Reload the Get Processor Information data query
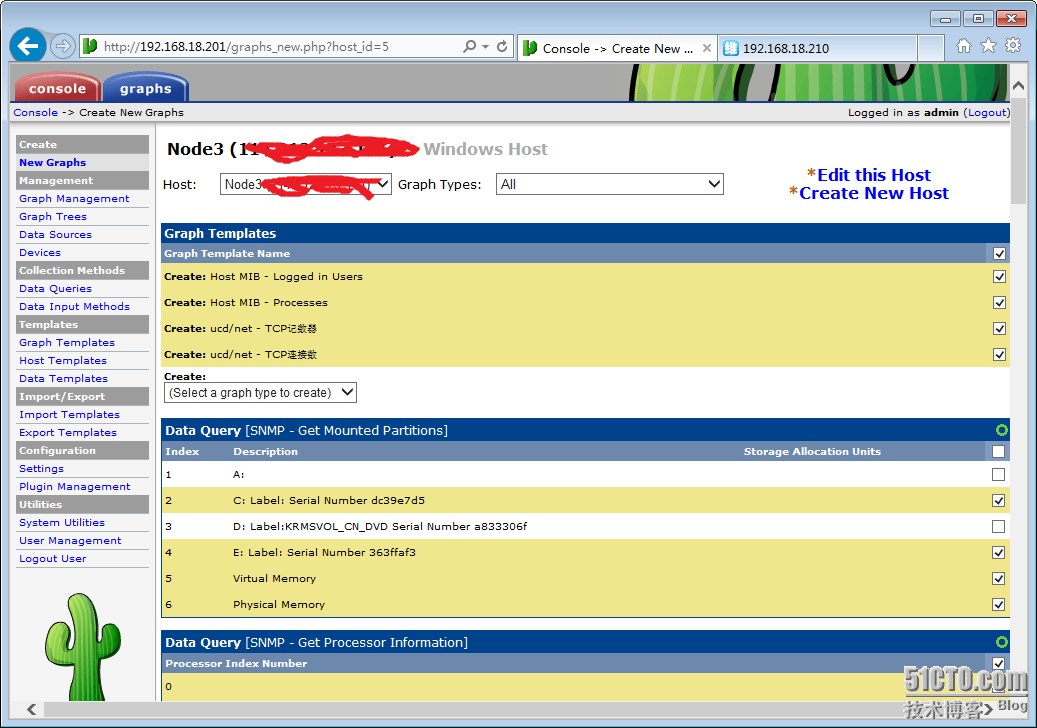 tap(1001, 642)
